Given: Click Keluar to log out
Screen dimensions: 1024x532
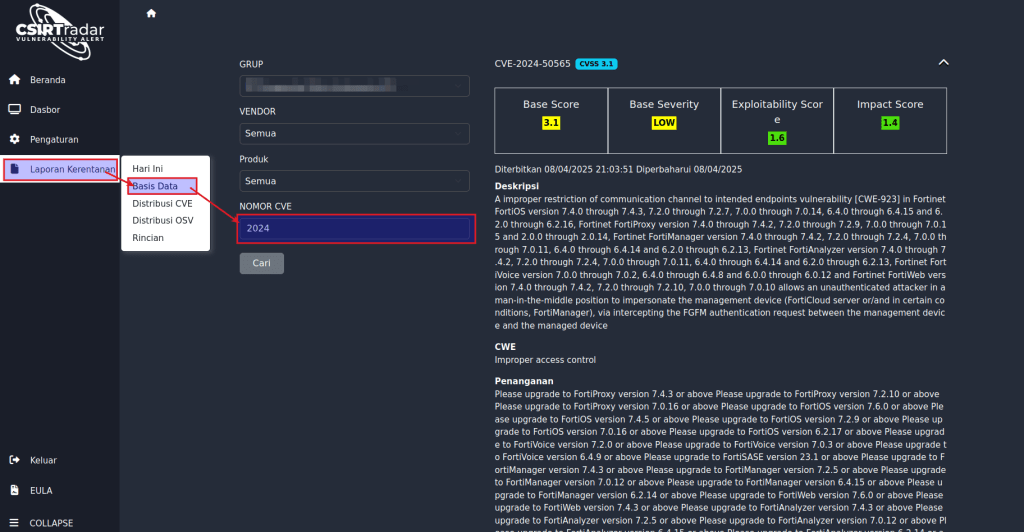Looking at the screenshot, I should 43,460.
